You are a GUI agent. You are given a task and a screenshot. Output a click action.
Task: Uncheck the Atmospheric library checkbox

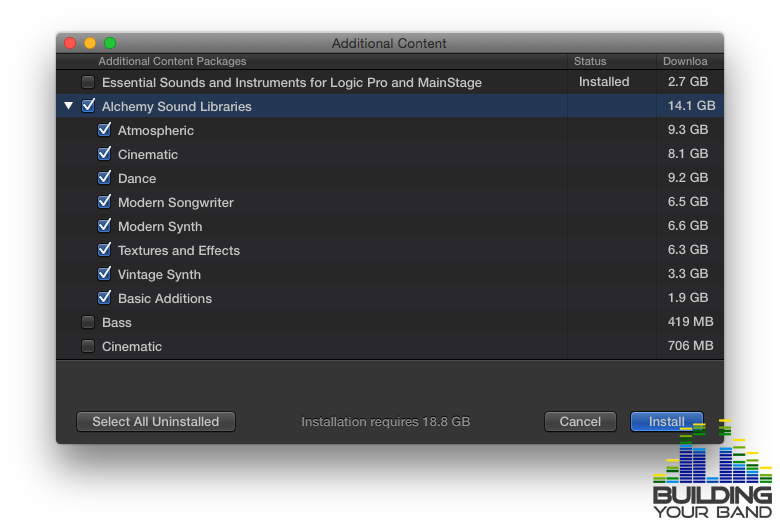[104, 129]
